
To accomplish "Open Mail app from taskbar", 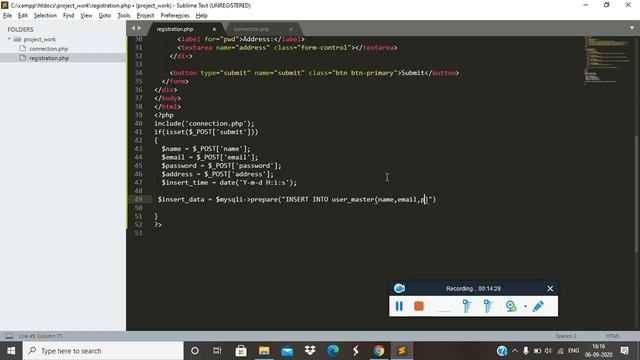I will click(x=287, y=351).
